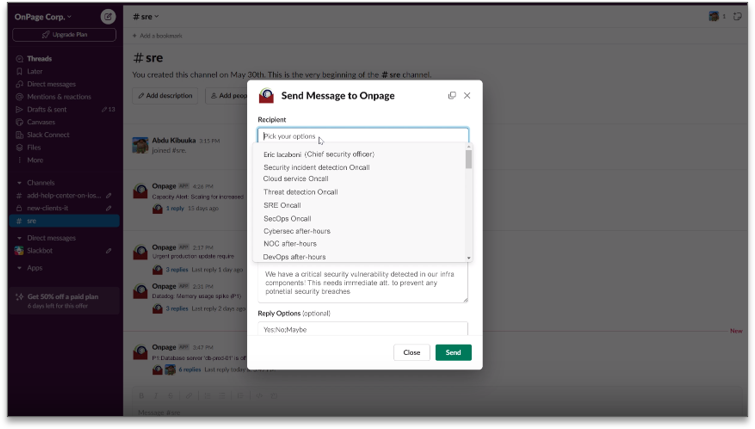Click the pencil icon next to Slackbot
Screen dimensions: 755x429
pyautogui.click(x=109, y=251)
